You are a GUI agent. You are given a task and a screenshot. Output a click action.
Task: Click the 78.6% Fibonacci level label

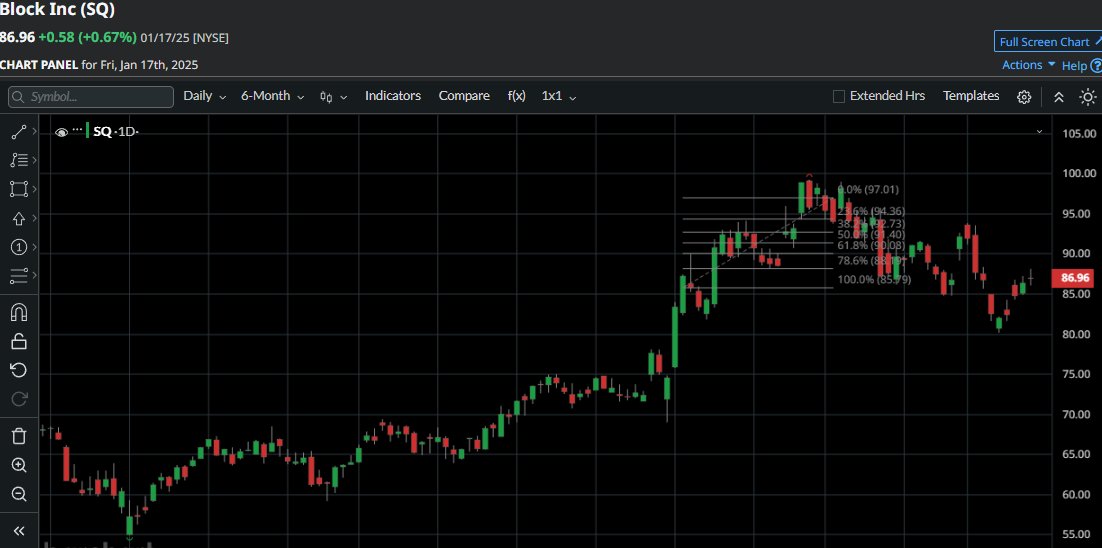click(870, 261)
